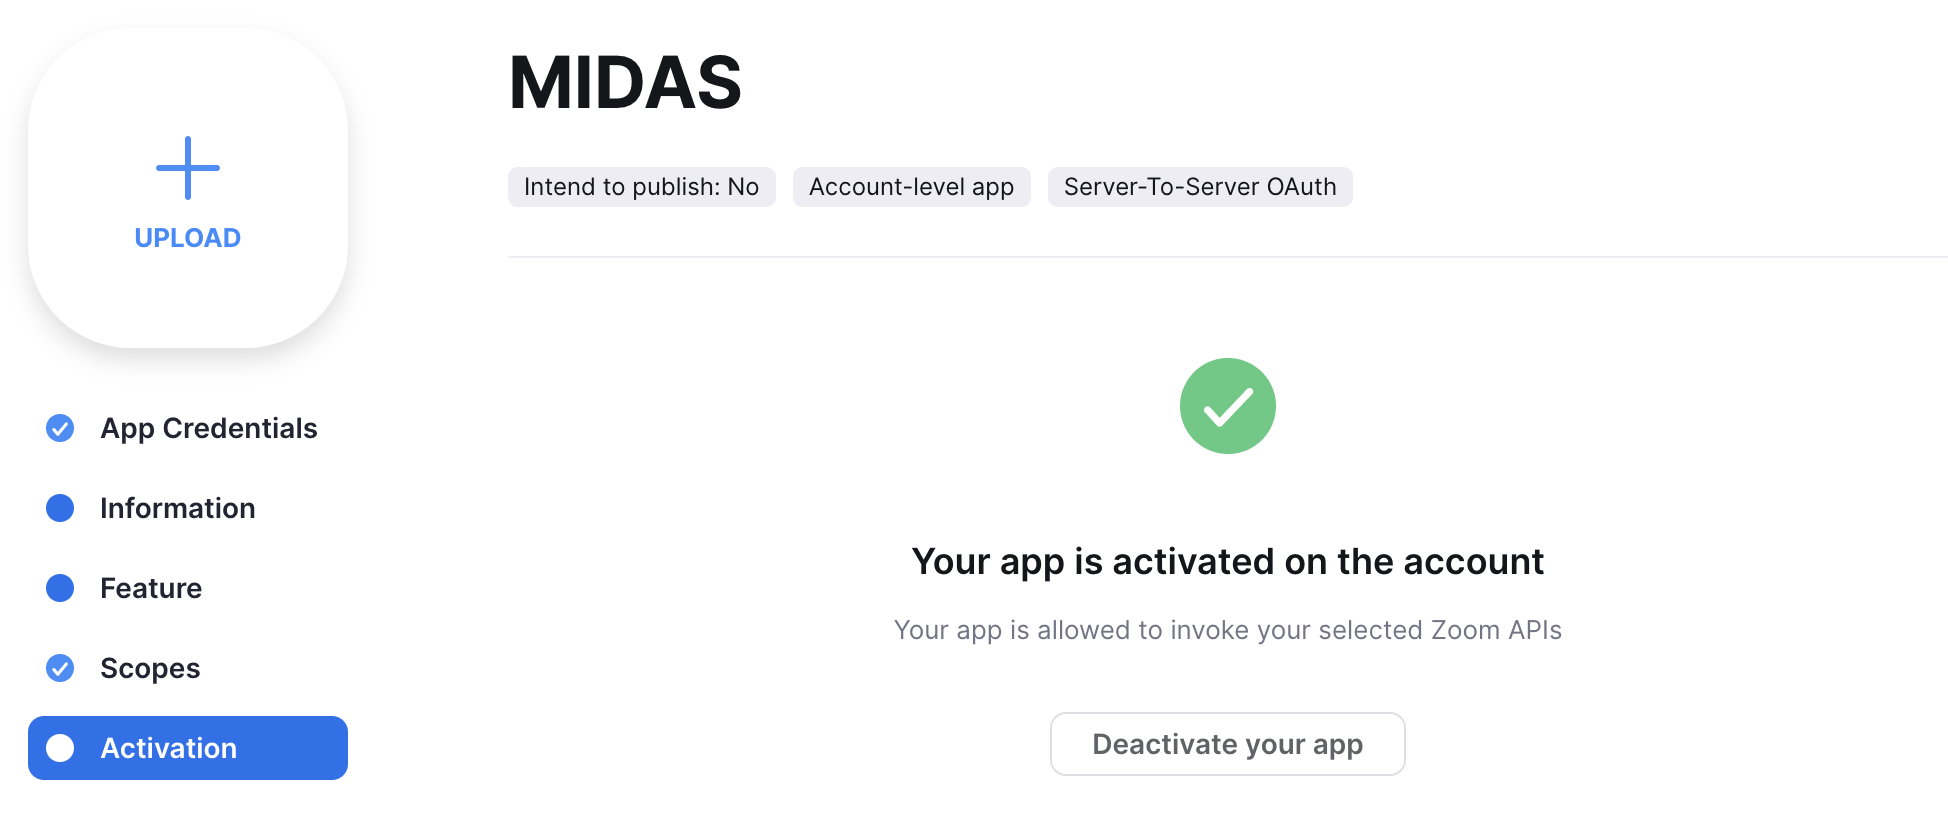The width and height of the screenshot is (1948, 828).
Task: Click the UPLOAD label under the plus
Action: (x=188, y=238)
